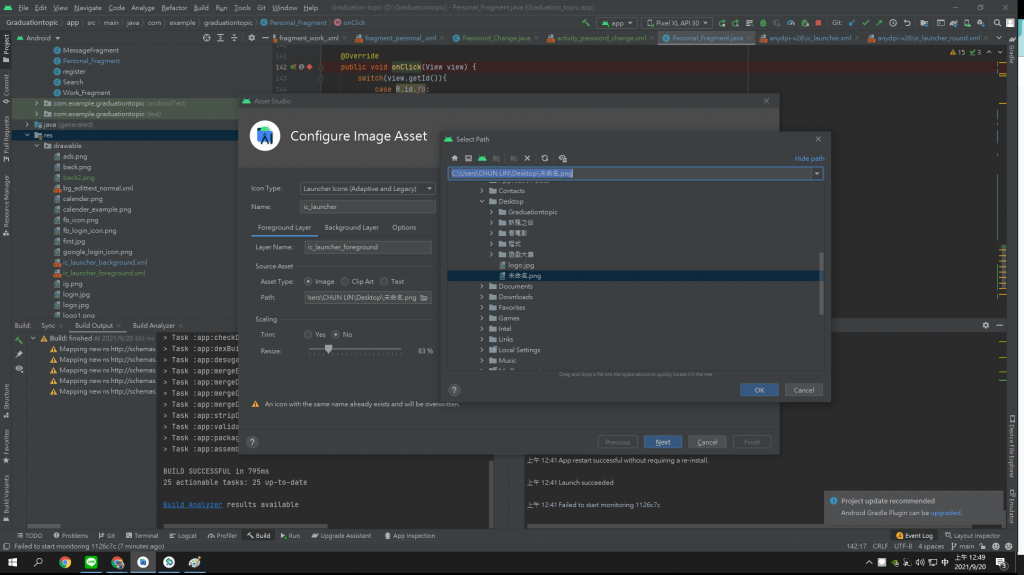Screen dimensions: 1024x575
Task: Click the Refresh icon in Select Path toolbar
Action: 545,158
